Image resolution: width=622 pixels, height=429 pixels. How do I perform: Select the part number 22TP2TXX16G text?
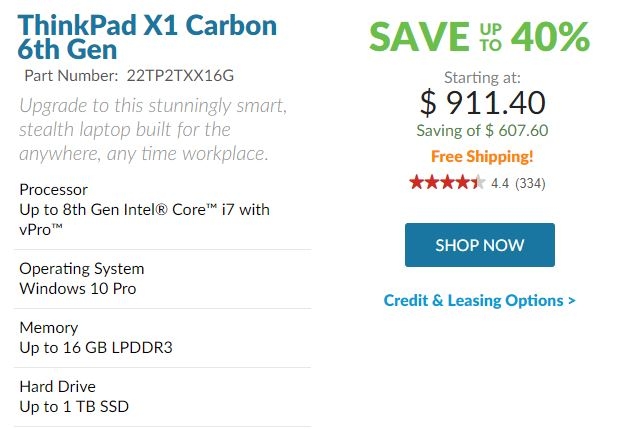[180, 75]
